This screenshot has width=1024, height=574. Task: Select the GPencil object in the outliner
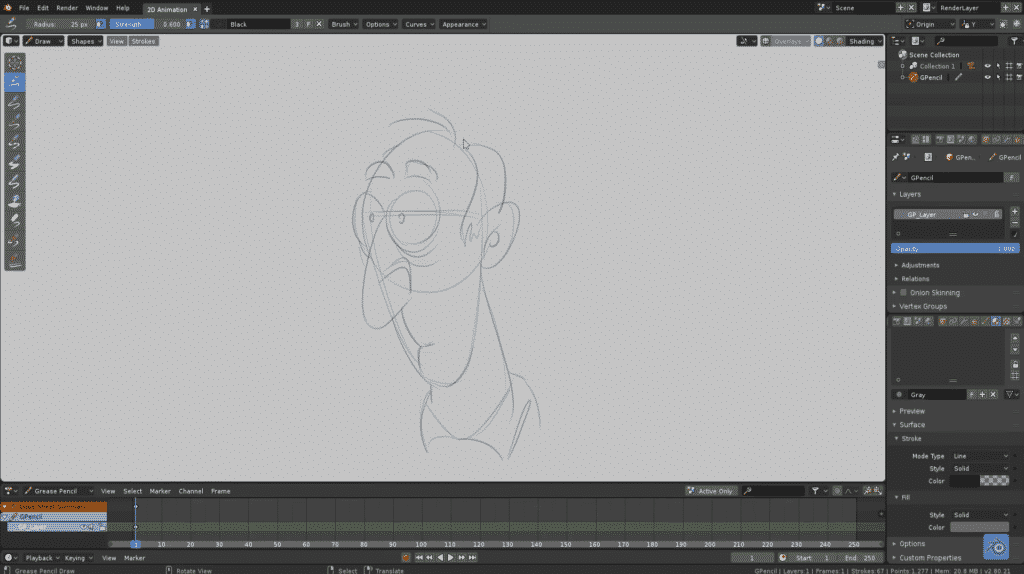point(931,77)
